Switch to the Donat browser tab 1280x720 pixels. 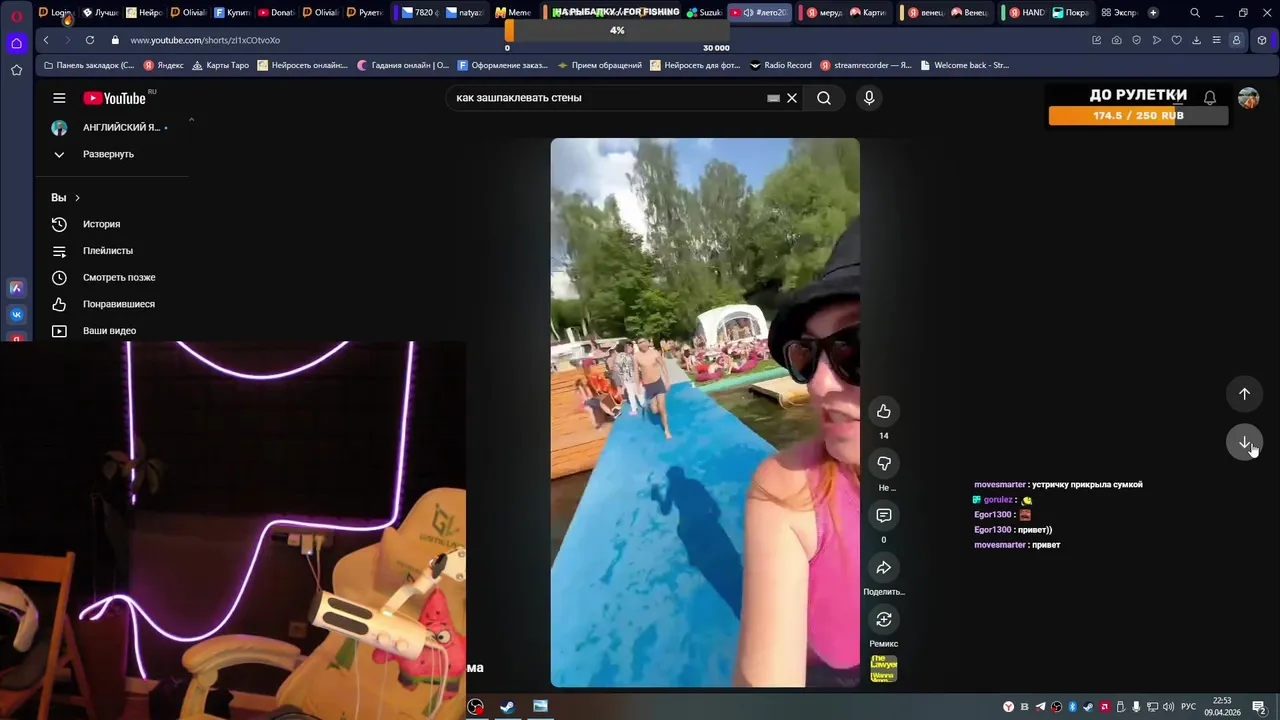[275, 13]
